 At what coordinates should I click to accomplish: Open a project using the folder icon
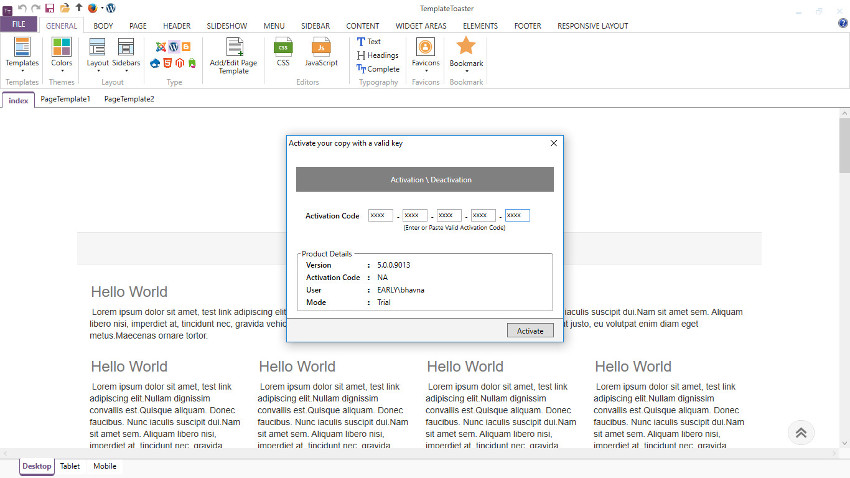tap(65, 8)
